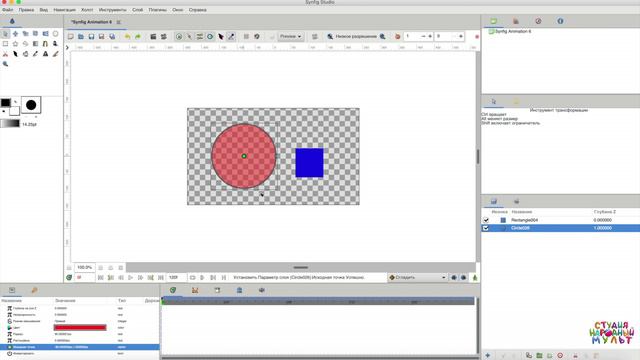Image resolution: width=640 pixels, height=360 pixels.
Task: Click the current frame field beside playback controls
Action: pyautogui.click(x=84, y=278)
